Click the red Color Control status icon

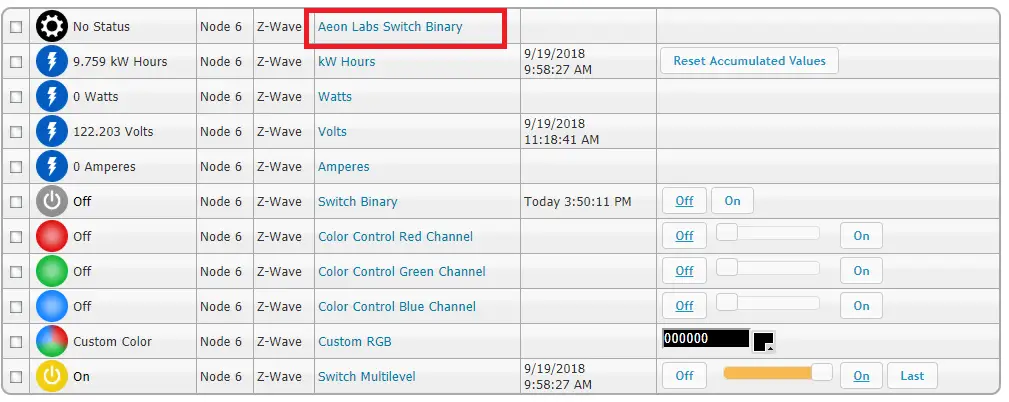(x=51, y=237)
